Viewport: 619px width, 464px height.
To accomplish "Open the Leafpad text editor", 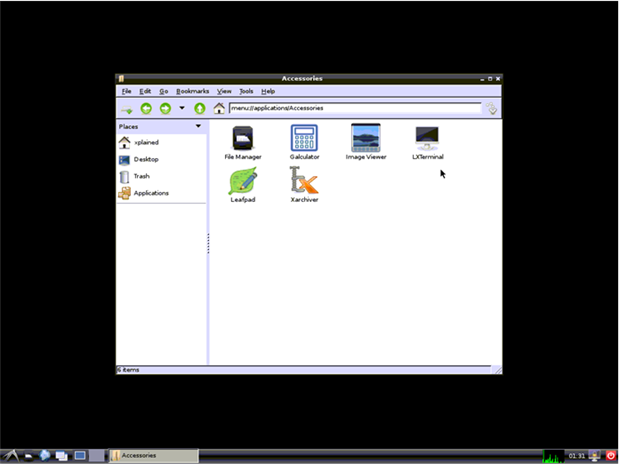I will [x=242, y=185].
